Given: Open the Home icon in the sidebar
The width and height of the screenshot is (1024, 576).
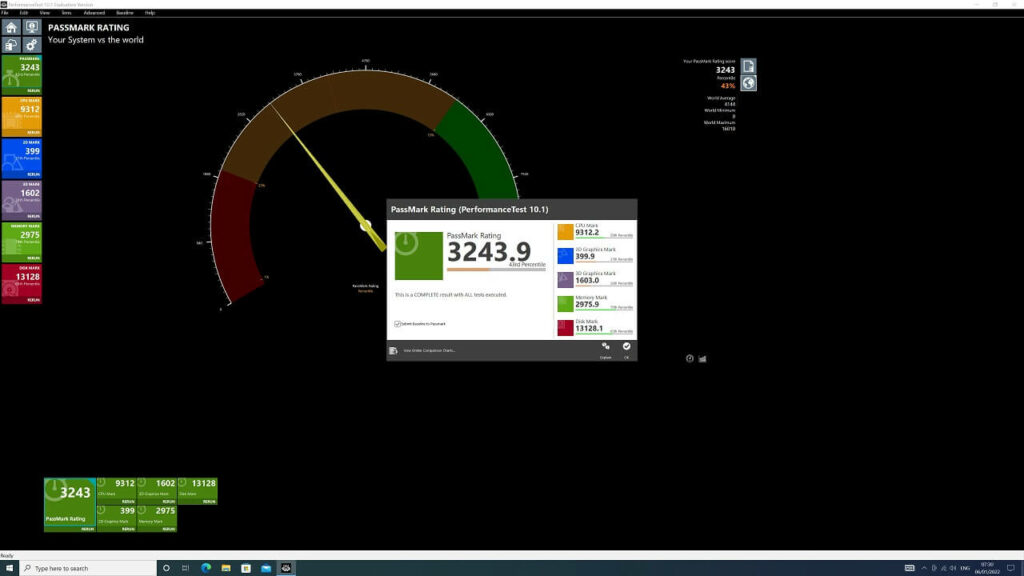Looking at the screenshot, I should 11,27.
